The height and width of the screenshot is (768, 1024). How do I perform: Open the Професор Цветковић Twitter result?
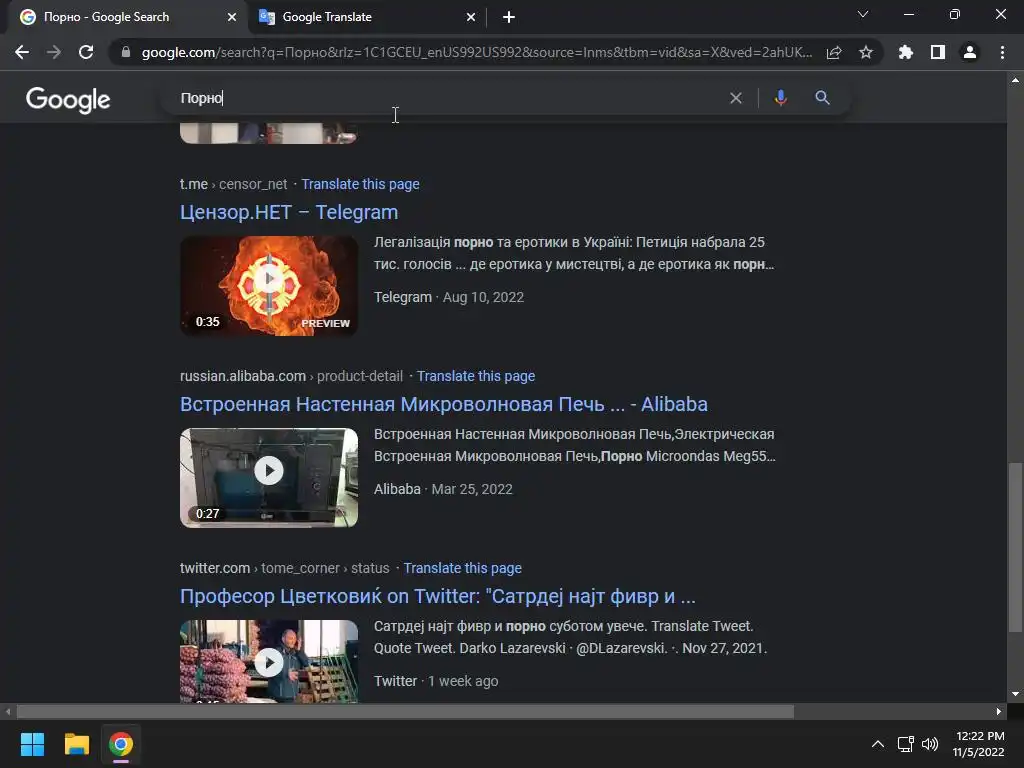point(438,596)
